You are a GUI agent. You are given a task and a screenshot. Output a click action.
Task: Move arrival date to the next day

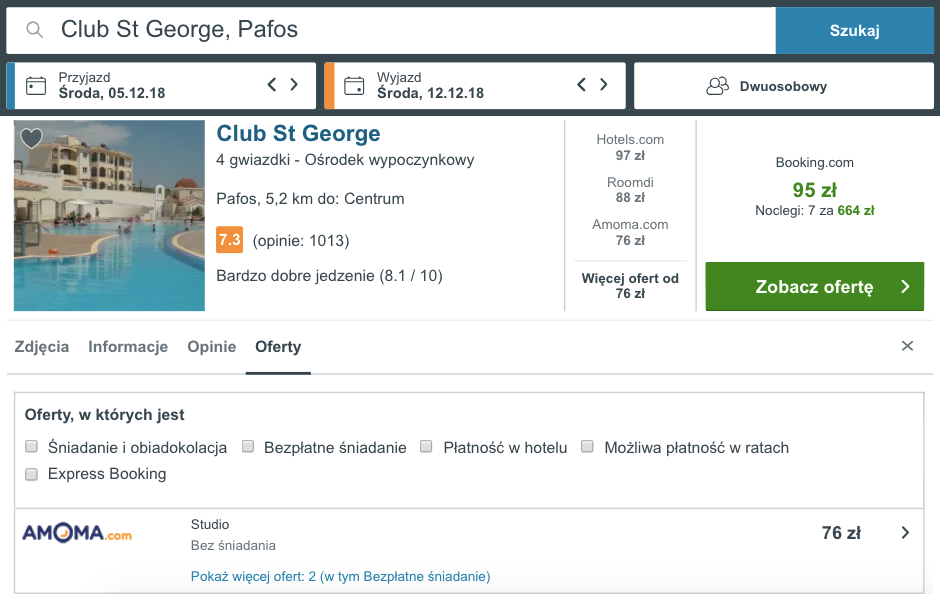(x=294, y=85)
